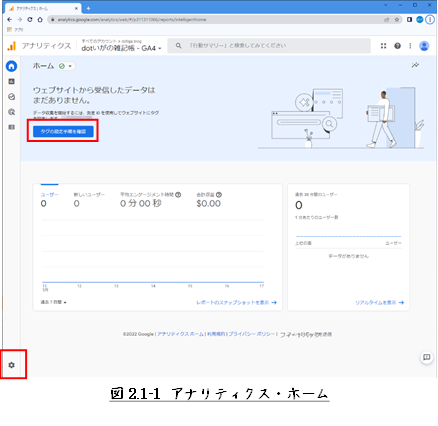Click the browser tab list chevron
The height and width of the screenshot is (426, 438).
[x=386, y=5]
